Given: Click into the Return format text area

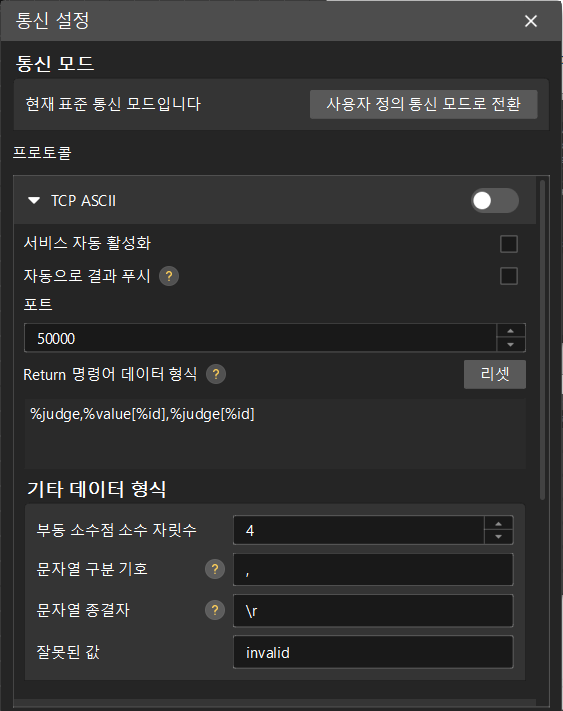Looking at the screenshot, I should [275, 434].
